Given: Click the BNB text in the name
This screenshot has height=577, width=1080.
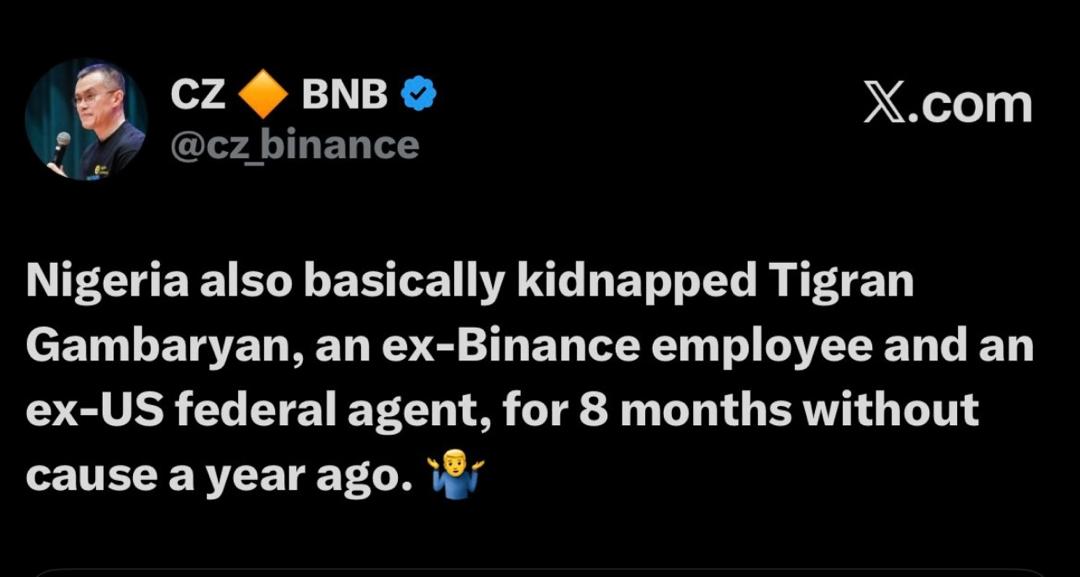Looking at the screenshot, I should [x=344, y=95].
